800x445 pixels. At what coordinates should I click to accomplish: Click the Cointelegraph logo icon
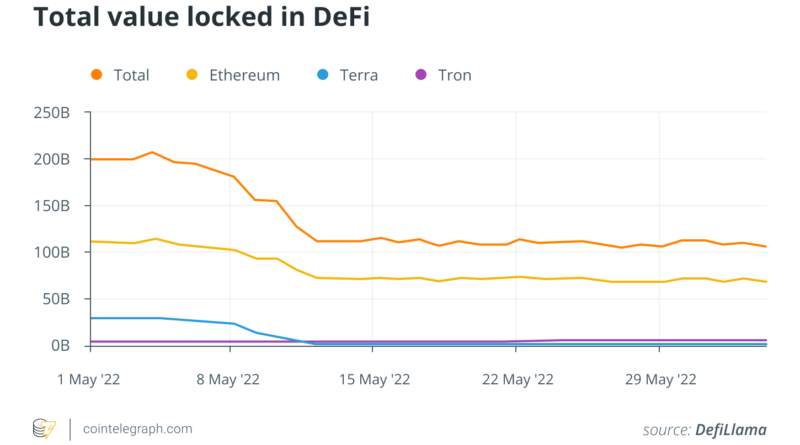[x=44, y=428]
